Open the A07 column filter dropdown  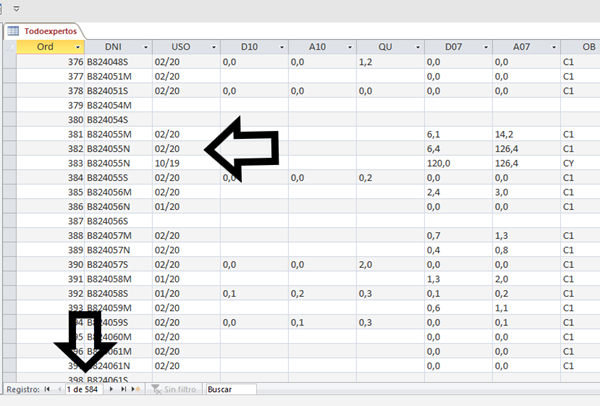pyautogui.click(x=554, y=47)
